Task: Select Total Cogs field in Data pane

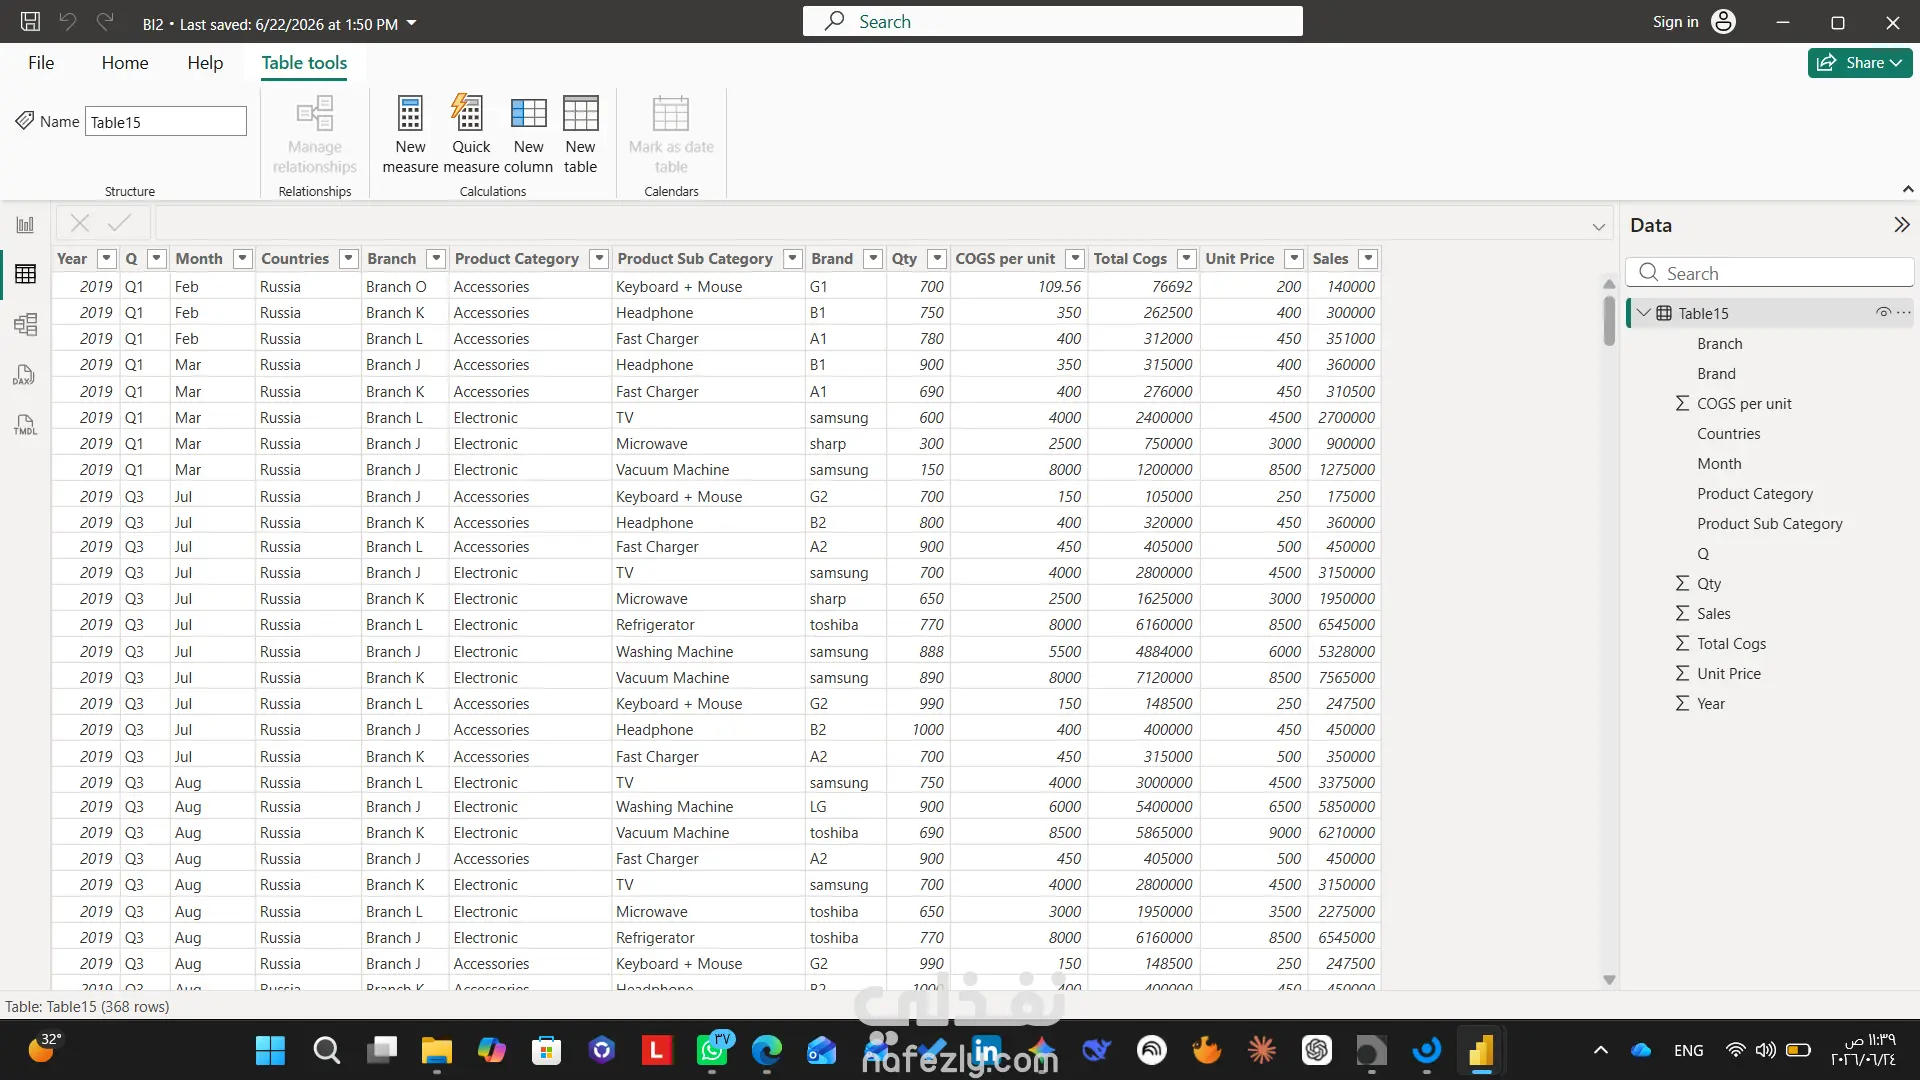Action: tap(1731, 644)
